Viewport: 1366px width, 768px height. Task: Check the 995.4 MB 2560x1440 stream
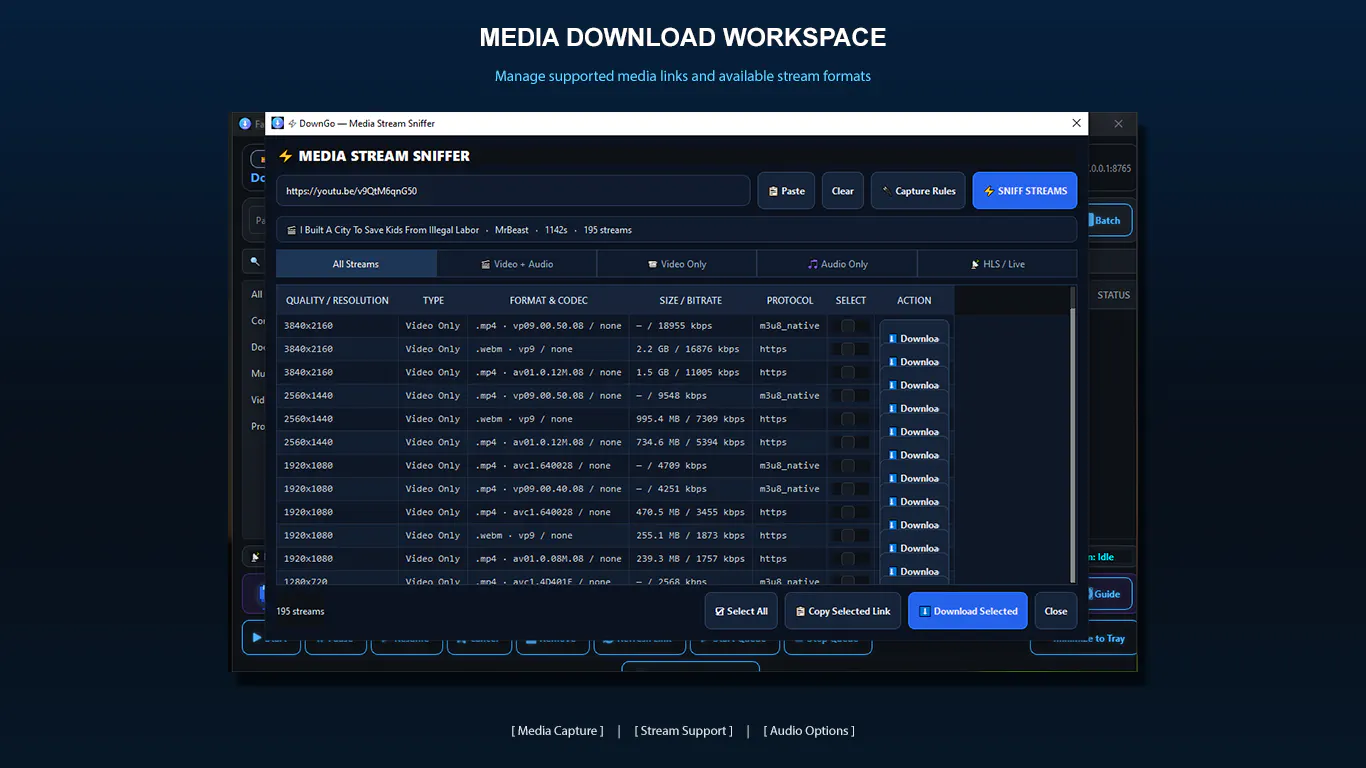[848, 419]
